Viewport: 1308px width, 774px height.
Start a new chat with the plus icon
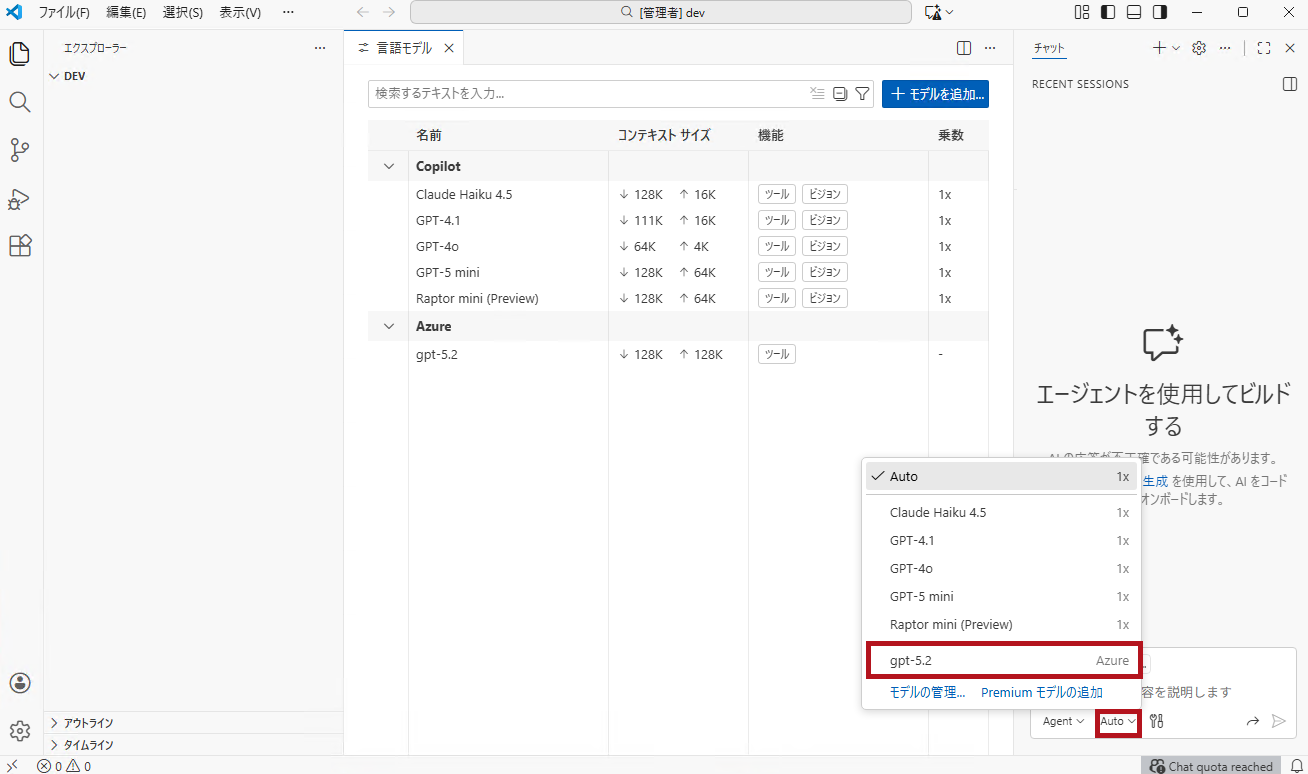click(1157, 47)
